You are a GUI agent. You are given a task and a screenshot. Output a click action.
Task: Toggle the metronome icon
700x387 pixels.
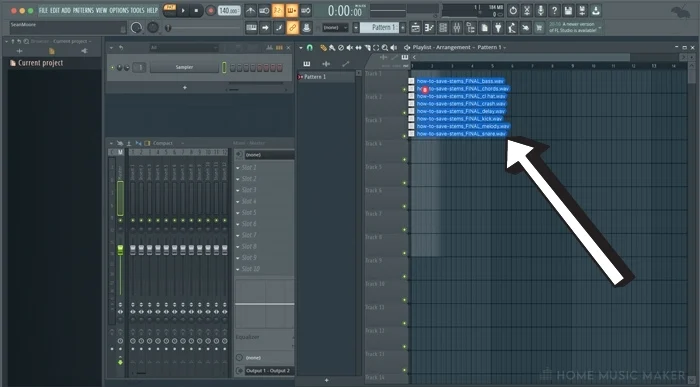251,10
